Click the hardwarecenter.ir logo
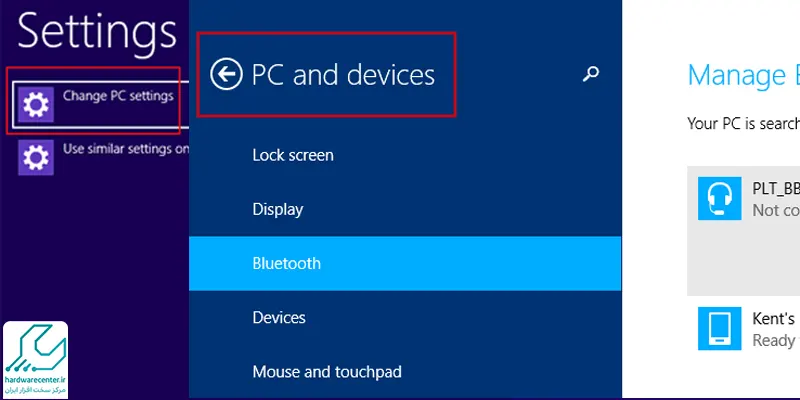Screen dimensions: 800x400 35,359
